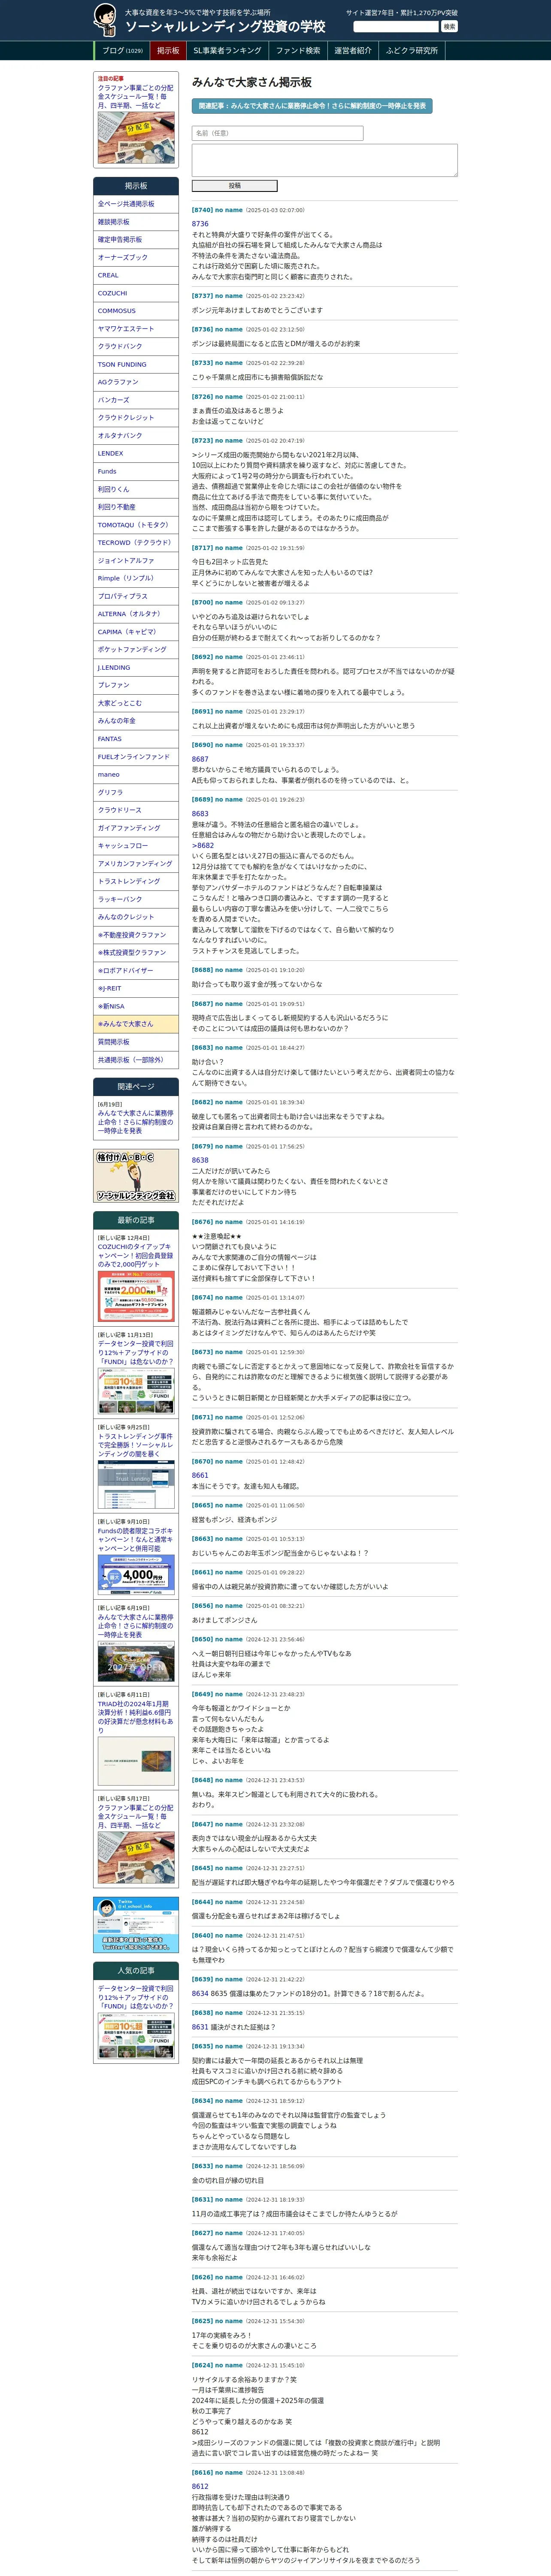Open トラストレンディング board link

136,882
